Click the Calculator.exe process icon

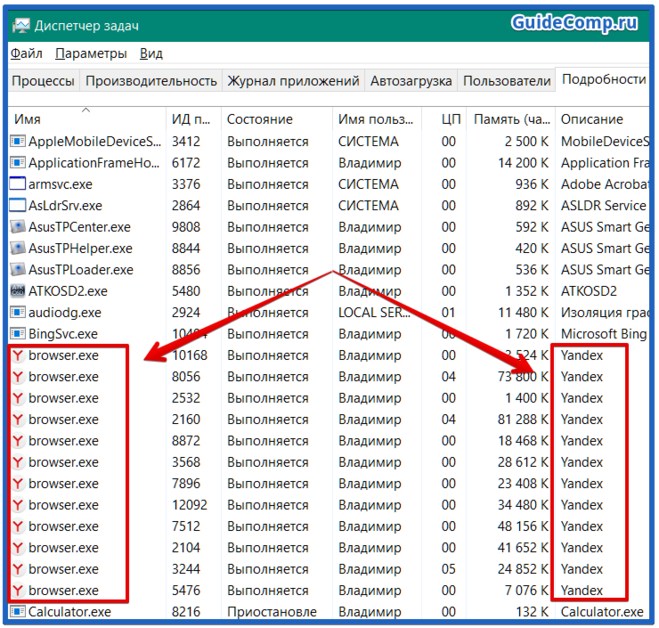click(18, 611)
